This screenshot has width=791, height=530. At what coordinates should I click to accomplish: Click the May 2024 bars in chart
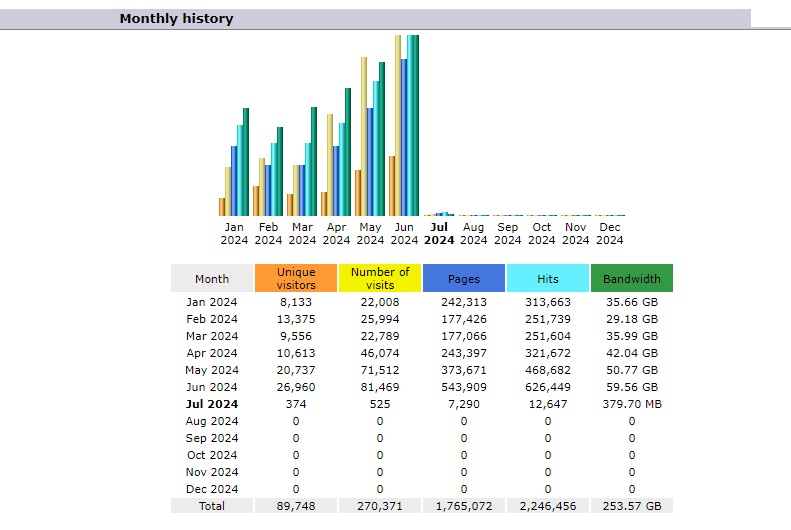pos(370,140)
